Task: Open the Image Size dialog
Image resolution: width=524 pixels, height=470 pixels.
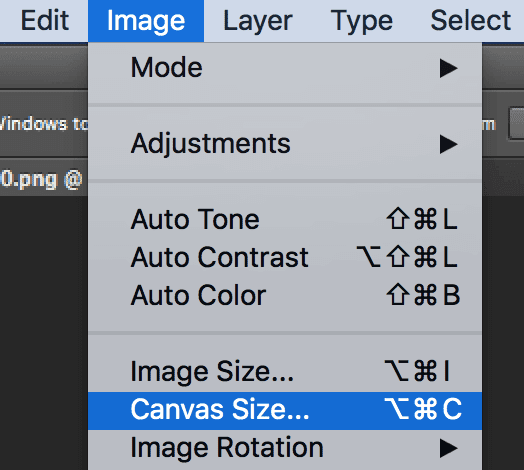Action: click(x=285, y=371)
